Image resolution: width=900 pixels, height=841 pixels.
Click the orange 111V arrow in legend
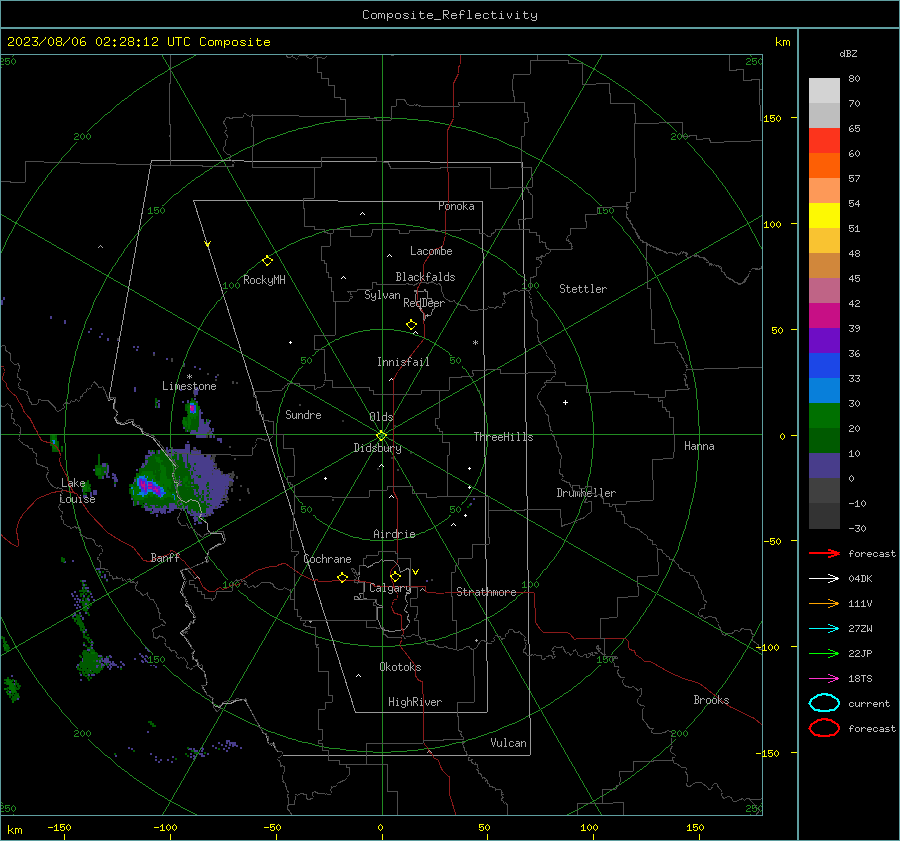(x=824, y=603)
